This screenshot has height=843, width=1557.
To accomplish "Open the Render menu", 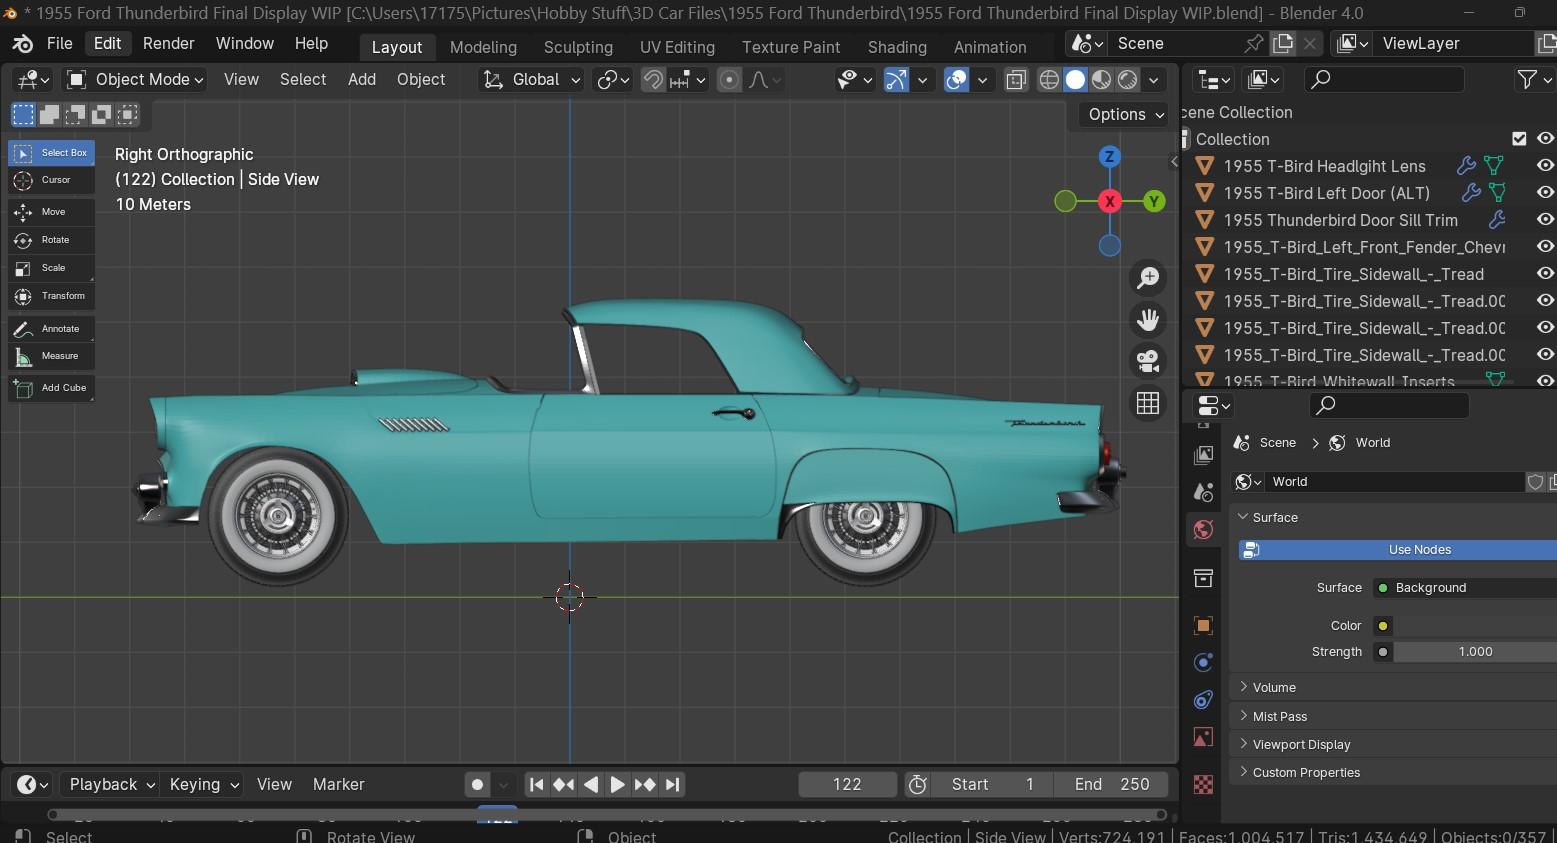I will click(x=168, y=44).
